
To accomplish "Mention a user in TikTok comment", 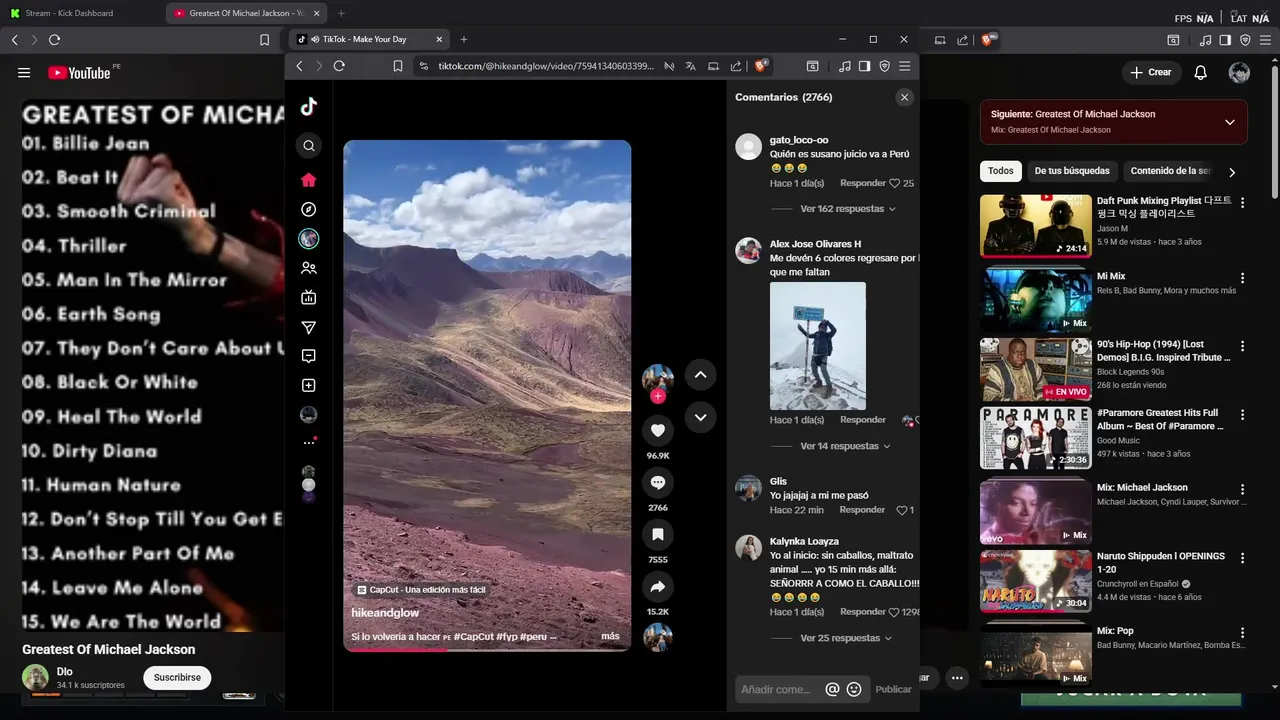I will tap(832, 689).
